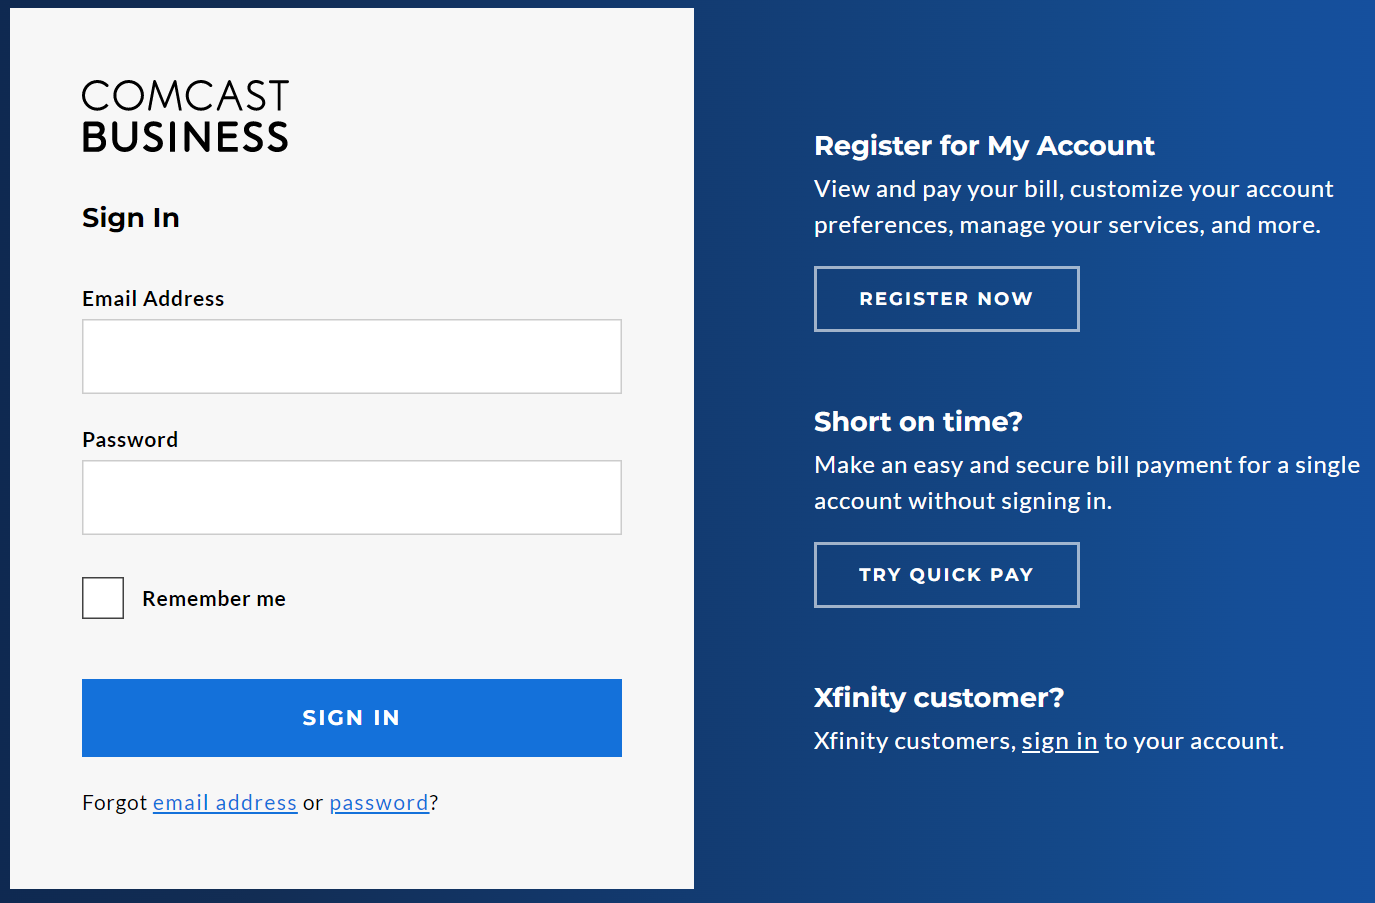Viewport: 1375px width, 903px height.
Task: Click the Register for My Account heading
Action: tap(984, 146)
